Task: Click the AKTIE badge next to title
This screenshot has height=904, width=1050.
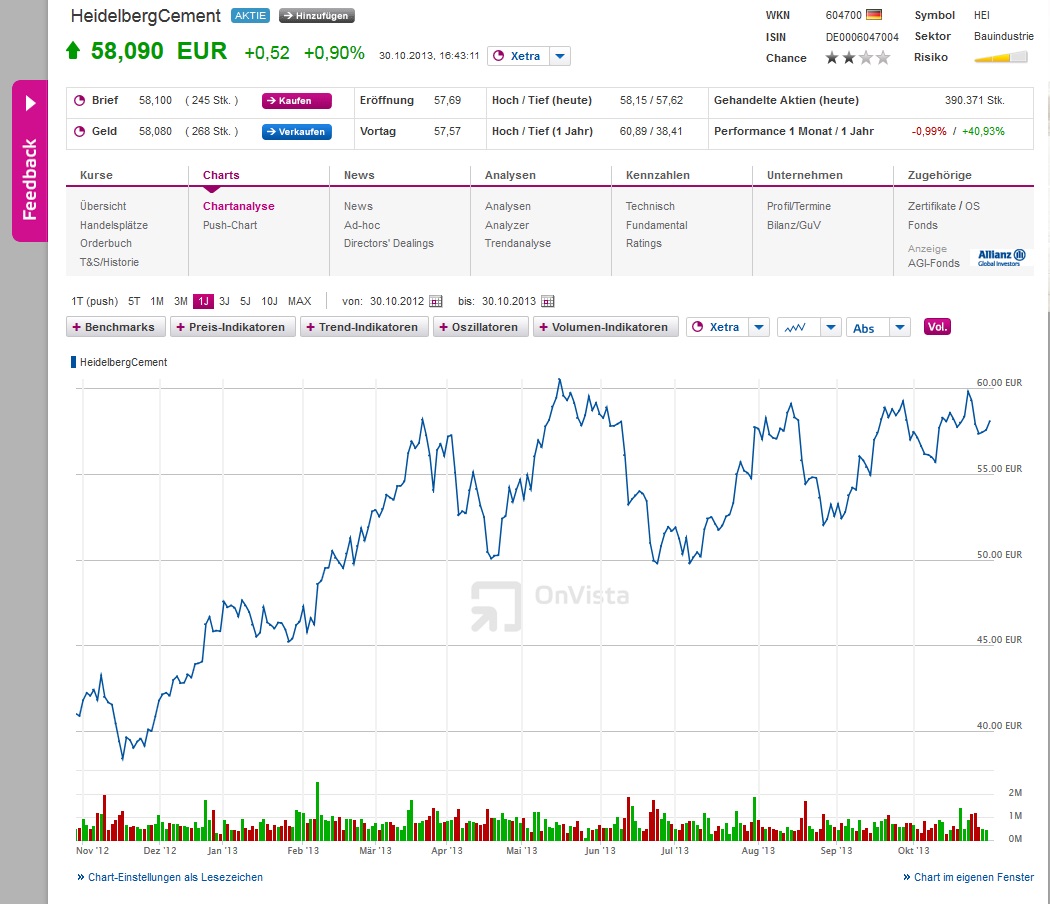Action: point(250,15)
